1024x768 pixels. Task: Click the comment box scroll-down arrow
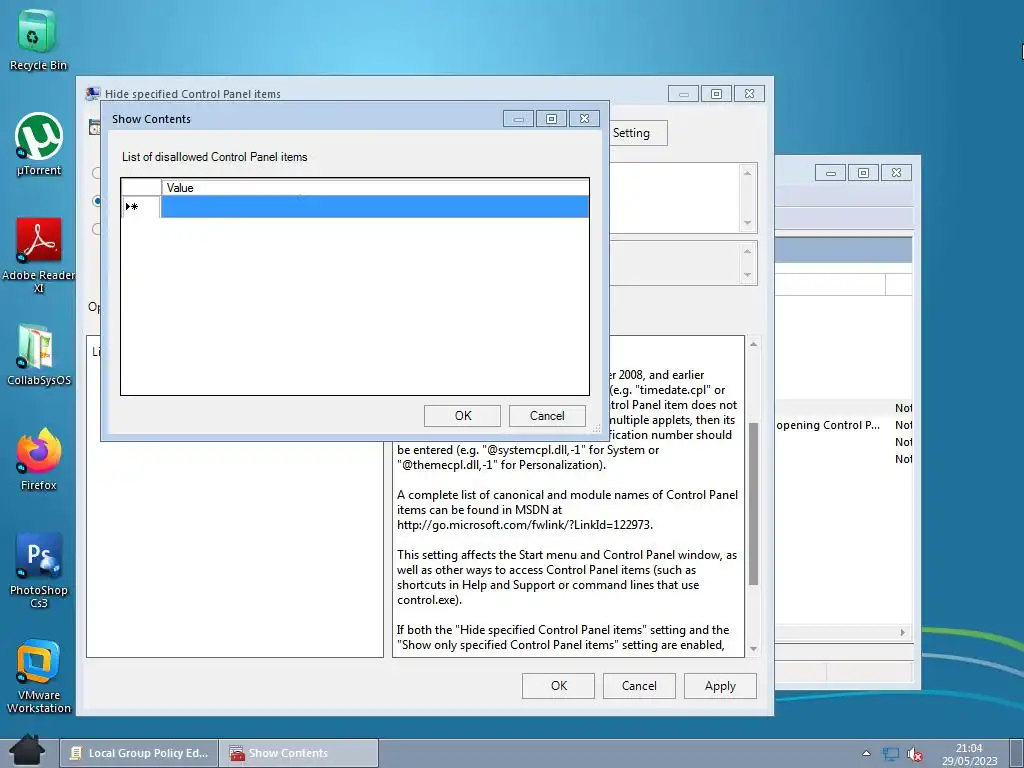click(747, 223)
